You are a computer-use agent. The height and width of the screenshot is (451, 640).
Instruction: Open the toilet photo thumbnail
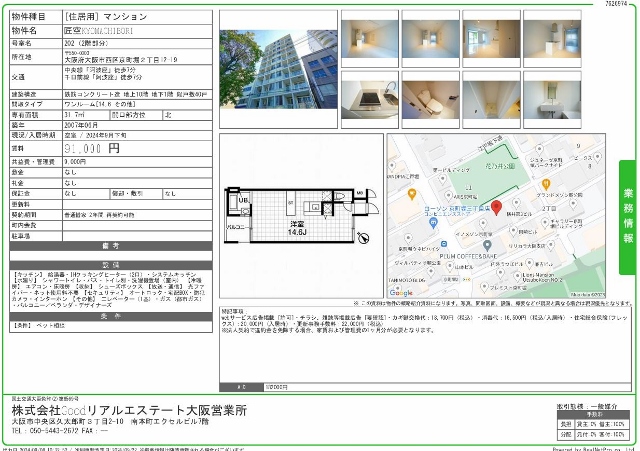pos(431,100)
